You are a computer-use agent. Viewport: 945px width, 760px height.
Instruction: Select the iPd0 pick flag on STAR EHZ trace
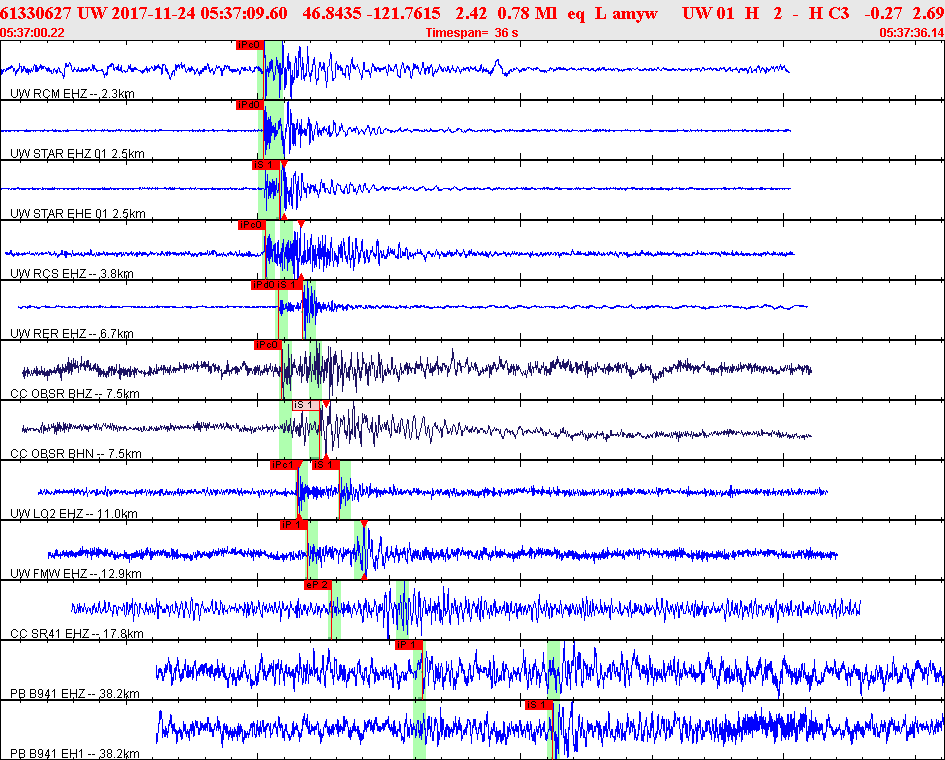tap(250, 105)
